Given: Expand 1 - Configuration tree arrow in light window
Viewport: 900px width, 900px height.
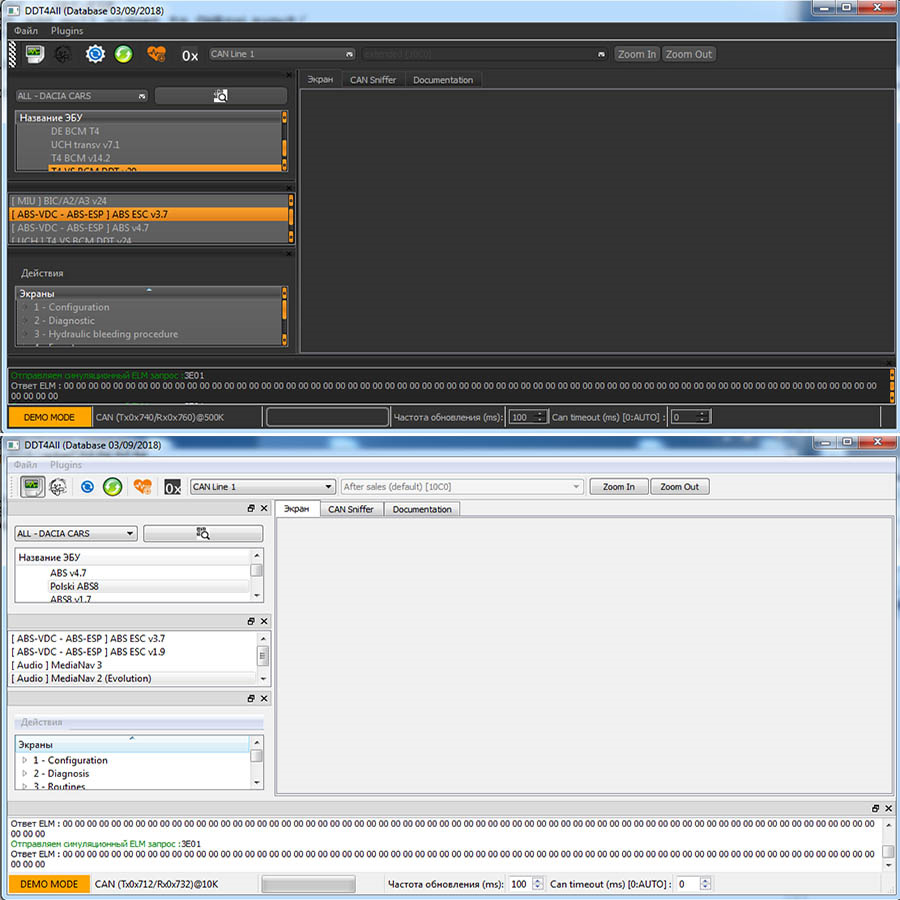Looking at the screenshot, I should click(25, 760).
